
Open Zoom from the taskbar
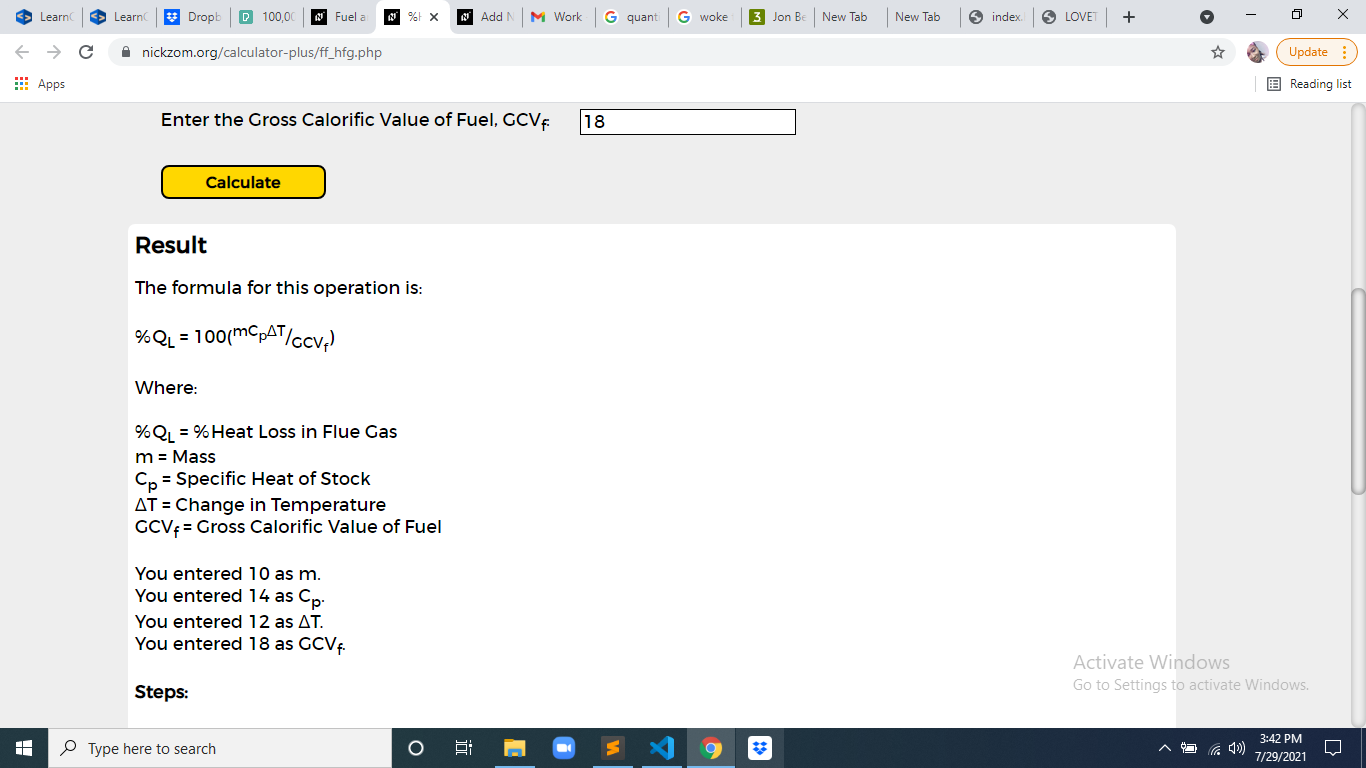coord(563,748)
